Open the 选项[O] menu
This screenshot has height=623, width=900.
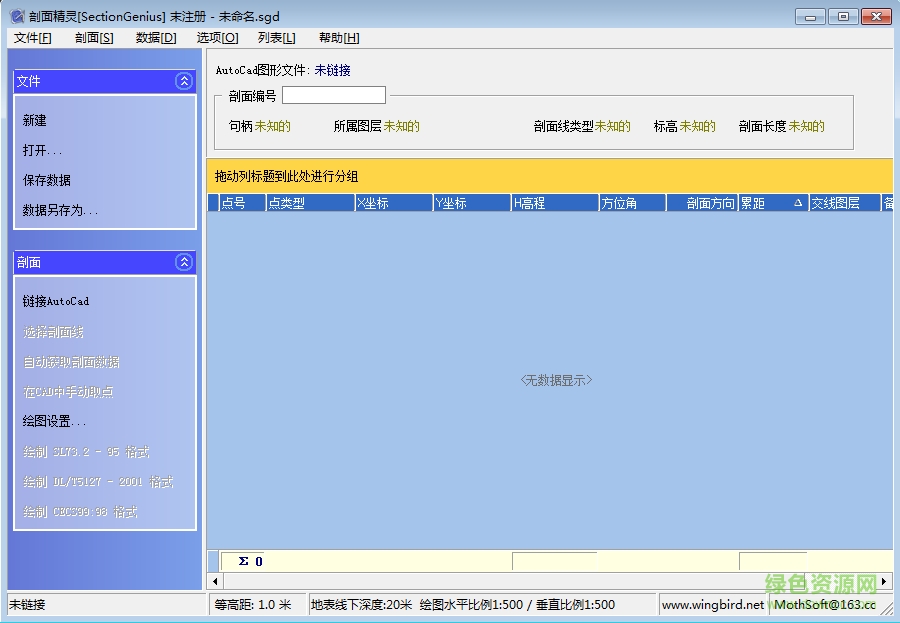click(x=217, y=38)
